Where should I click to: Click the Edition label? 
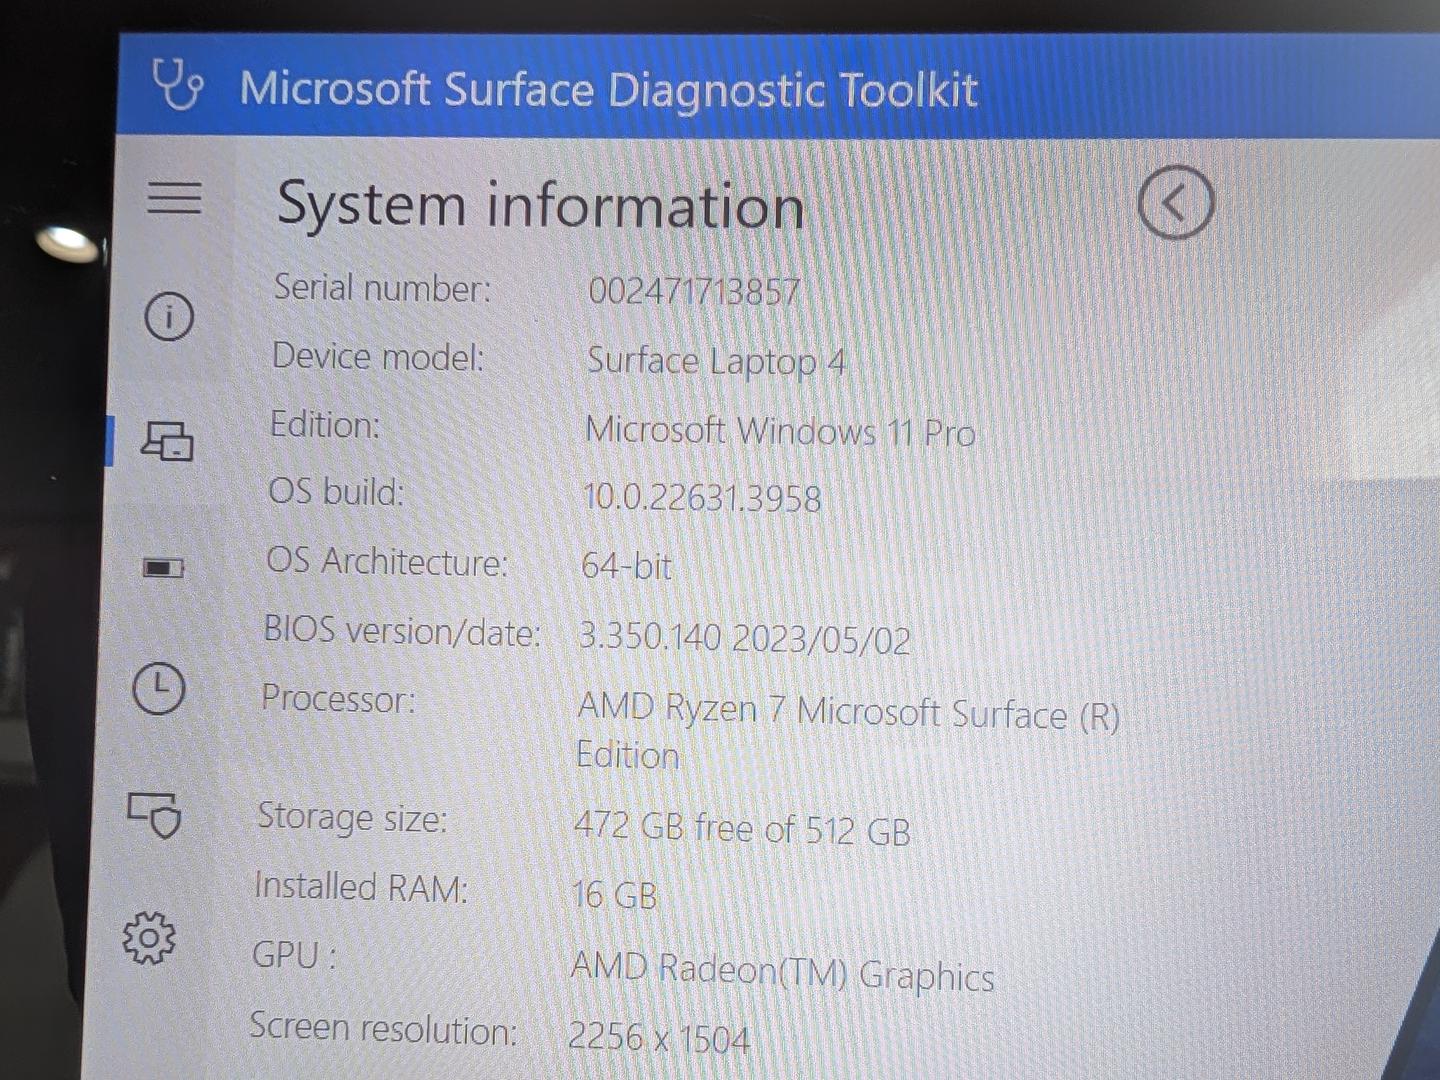coord(325,425)
